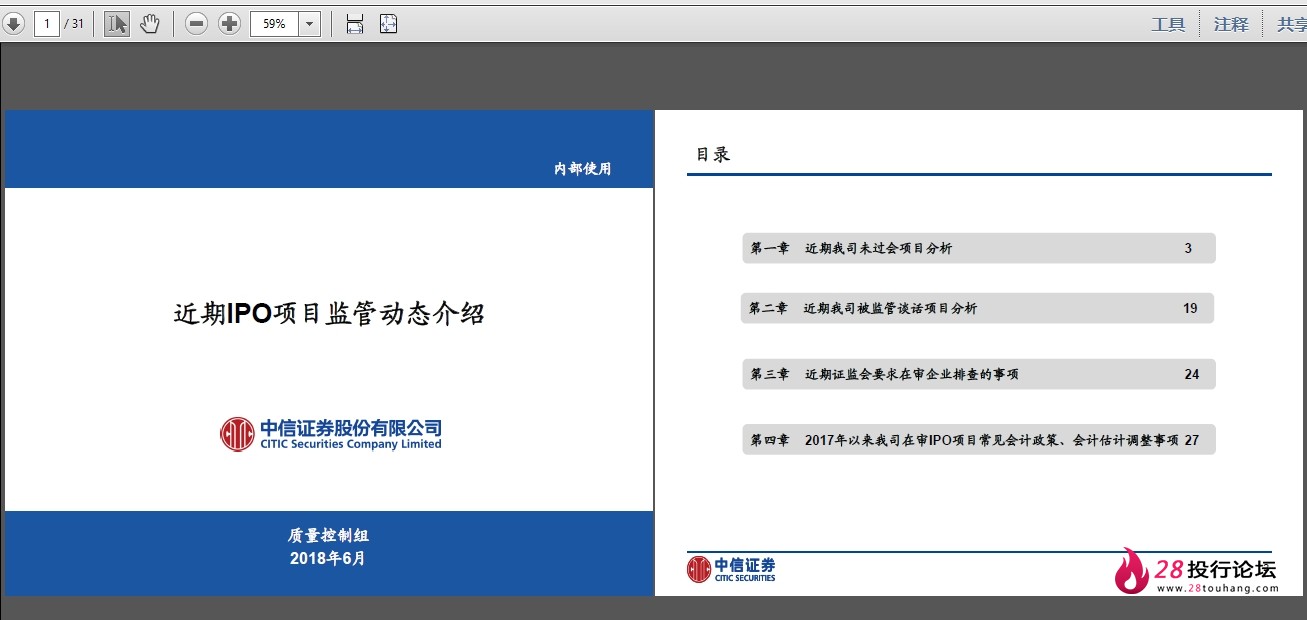The width and height of the screenshot is (1307, 620).
Task: Click the 59% zoom value field
Action: 274,24
